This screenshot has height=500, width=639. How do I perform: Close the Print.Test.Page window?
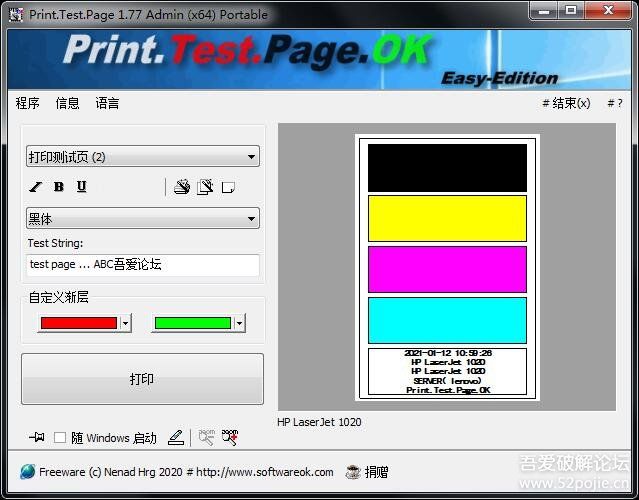[x=608, y=11]
